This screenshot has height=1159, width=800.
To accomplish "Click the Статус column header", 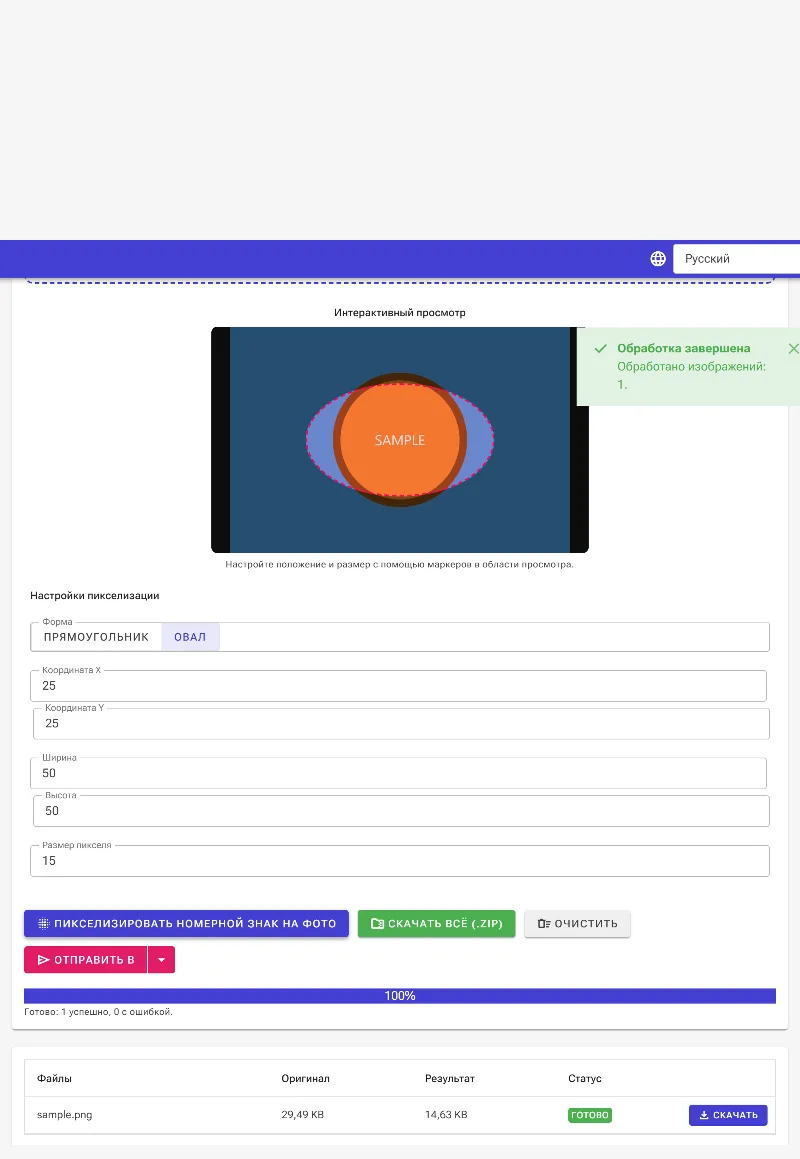I will tap(585, 1078).
